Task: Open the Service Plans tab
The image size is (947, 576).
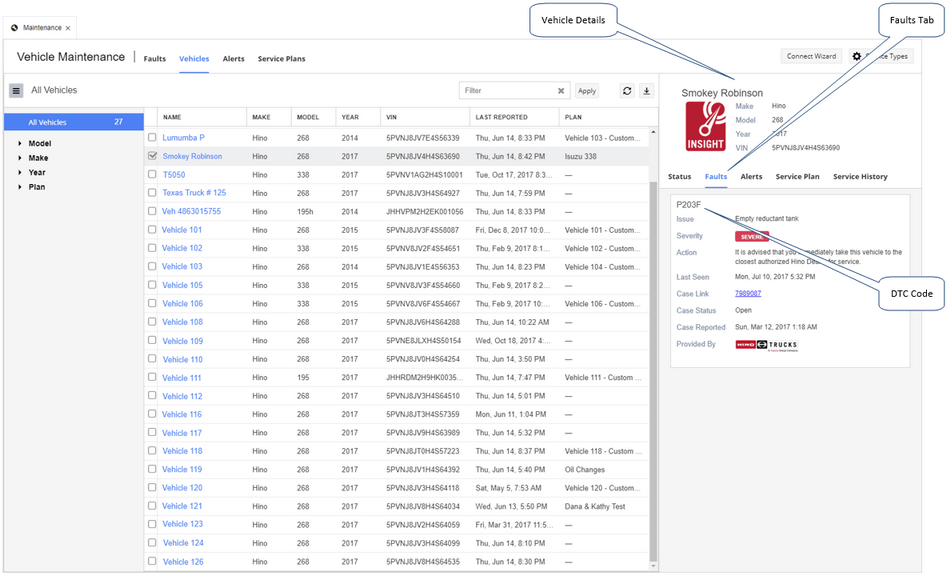Action: [x=281, y=59]
